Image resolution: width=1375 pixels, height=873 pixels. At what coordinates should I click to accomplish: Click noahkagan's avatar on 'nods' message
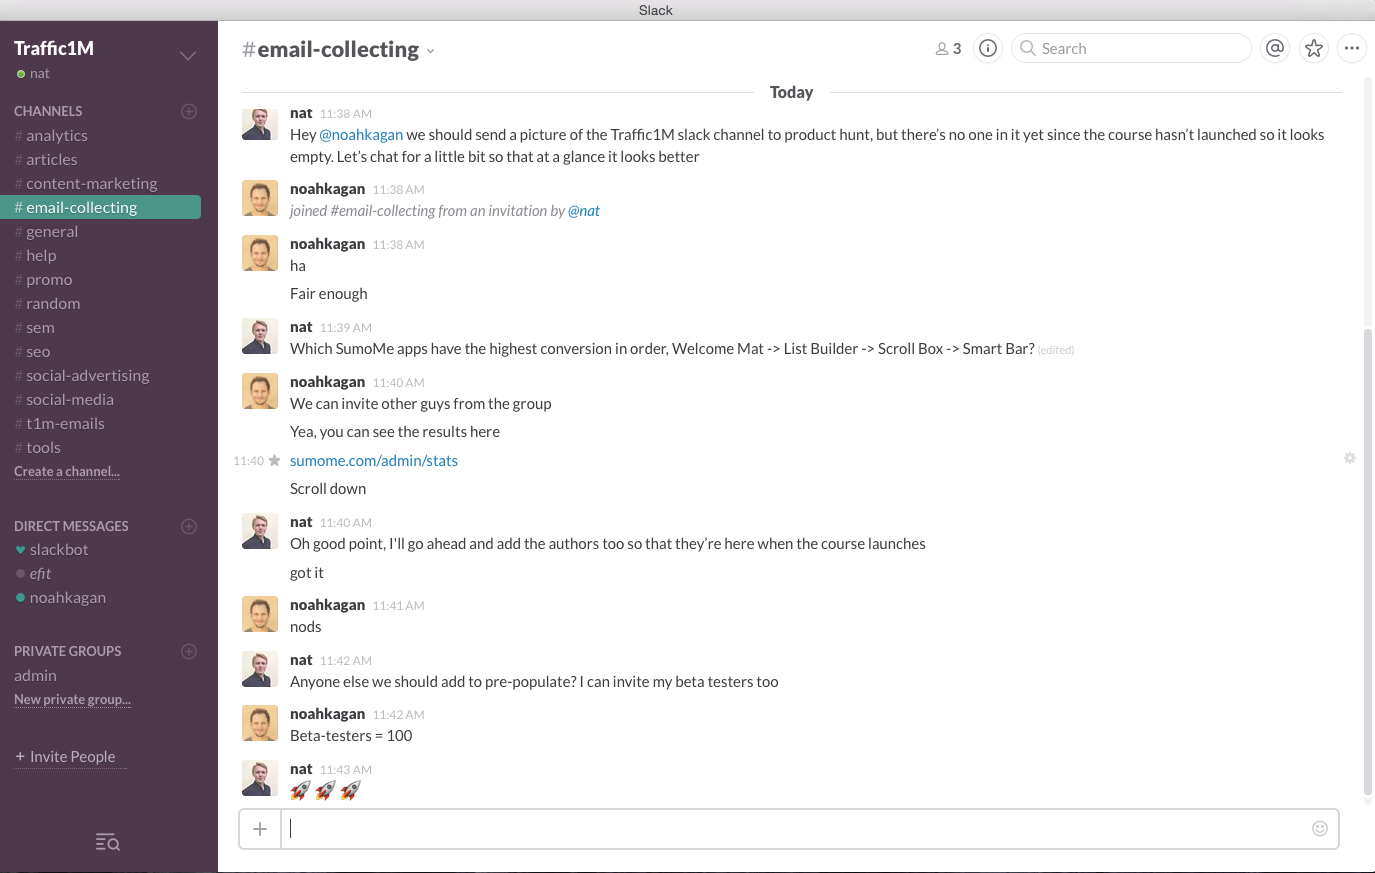click(x=260, y=614)
